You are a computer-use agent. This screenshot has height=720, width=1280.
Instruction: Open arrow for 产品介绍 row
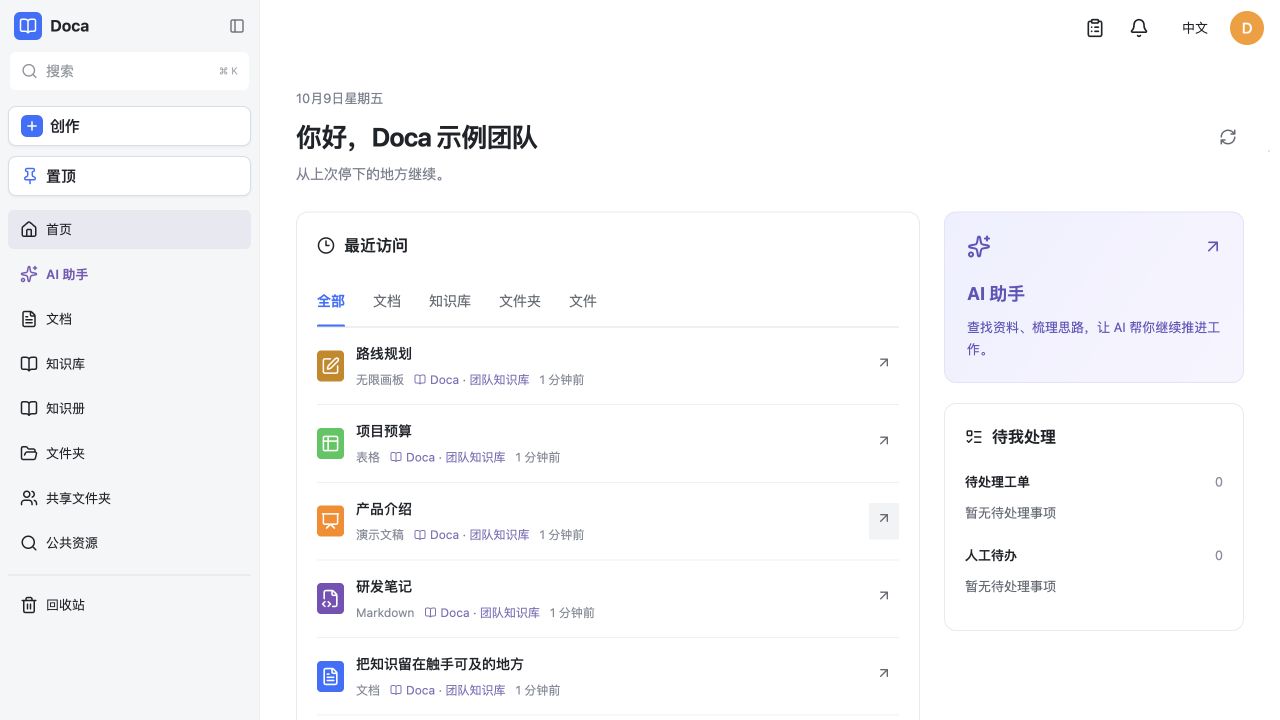[884, 519]
